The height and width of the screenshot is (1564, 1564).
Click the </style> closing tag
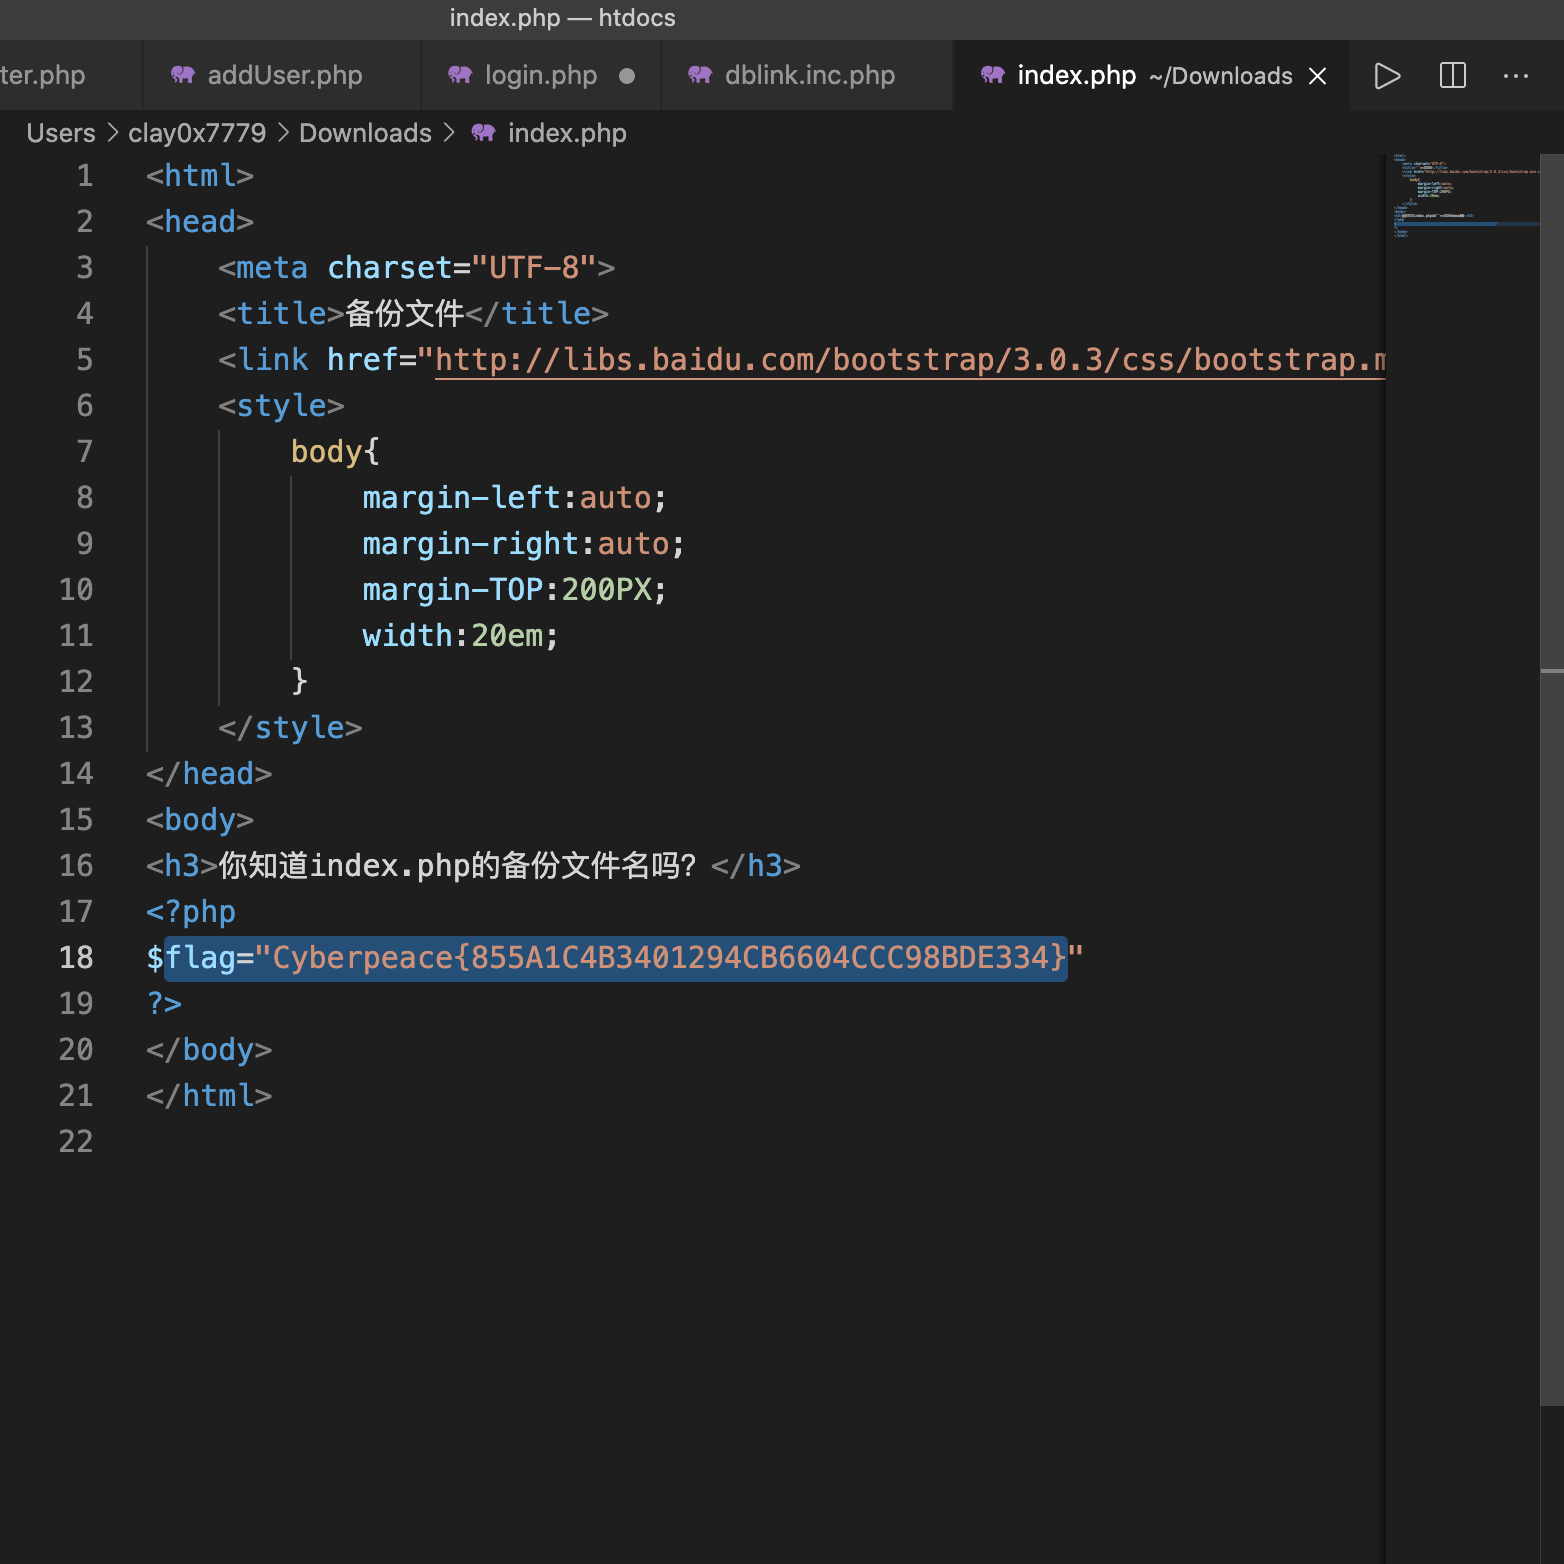coord(290,727)
